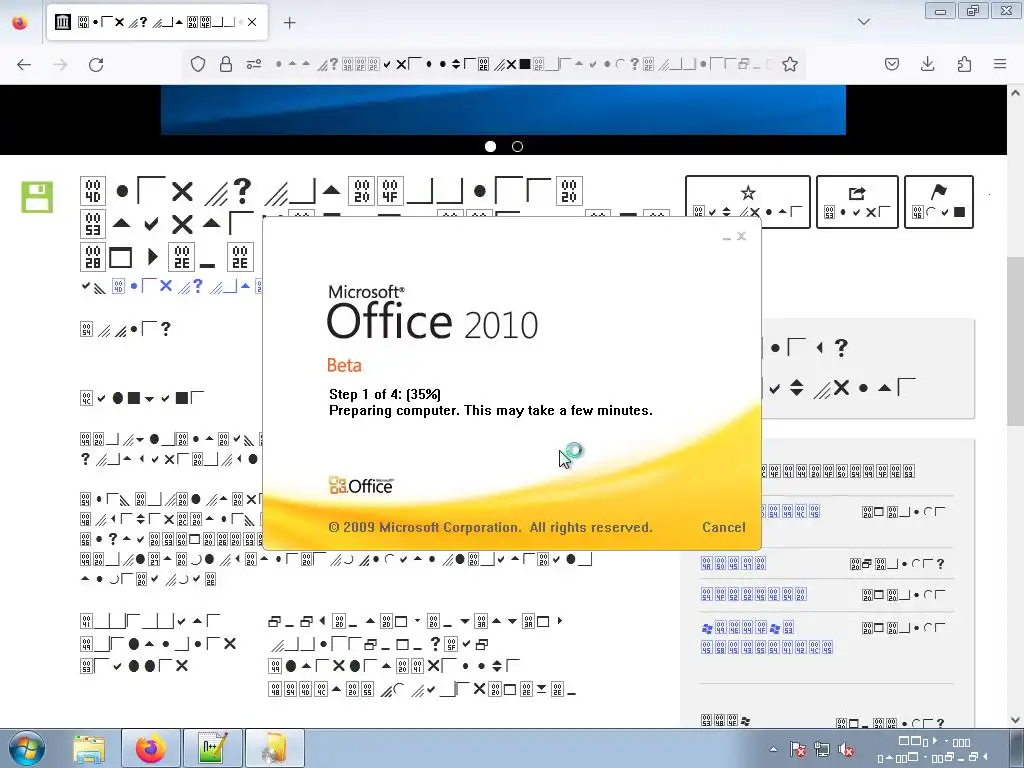The height and width of the screenshot is (768, 1024).
Task: Go back one page in Firefox
Action: 24,65
